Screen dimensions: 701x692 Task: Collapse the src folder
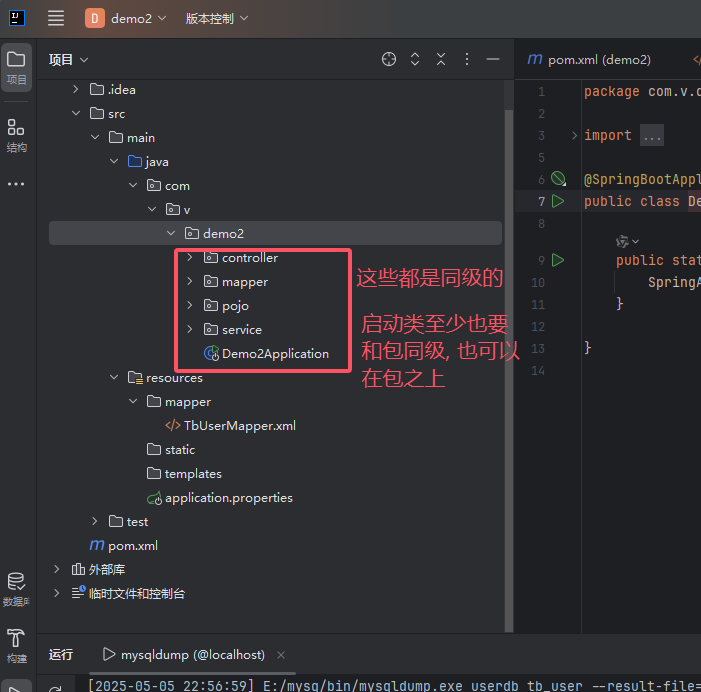76,114
